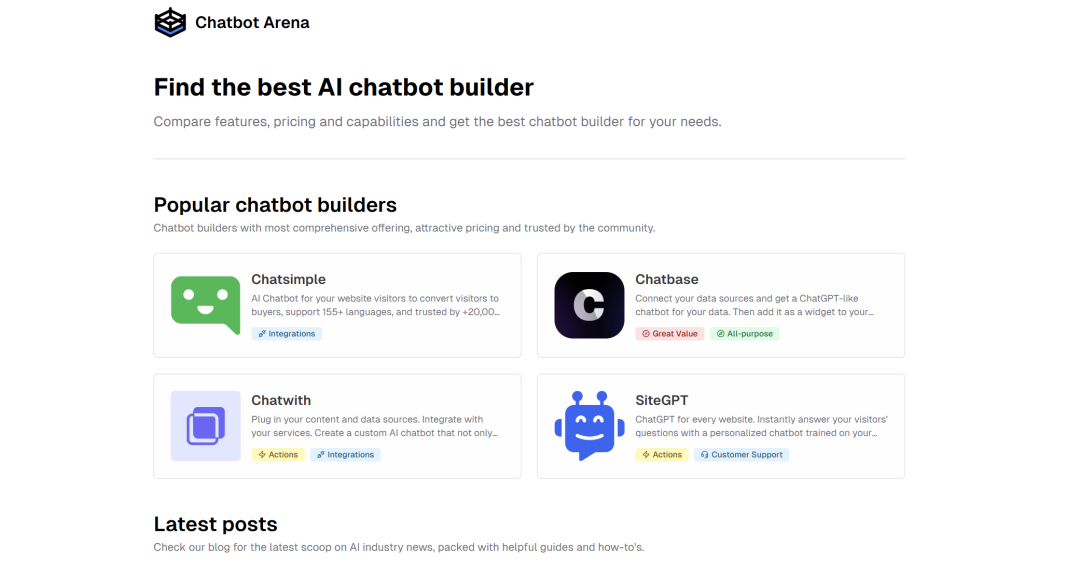The height and width of the screenshot is (569, 1080).
Task: Click the Integrations tag under Chatsimple
Action: click(287, 333)
